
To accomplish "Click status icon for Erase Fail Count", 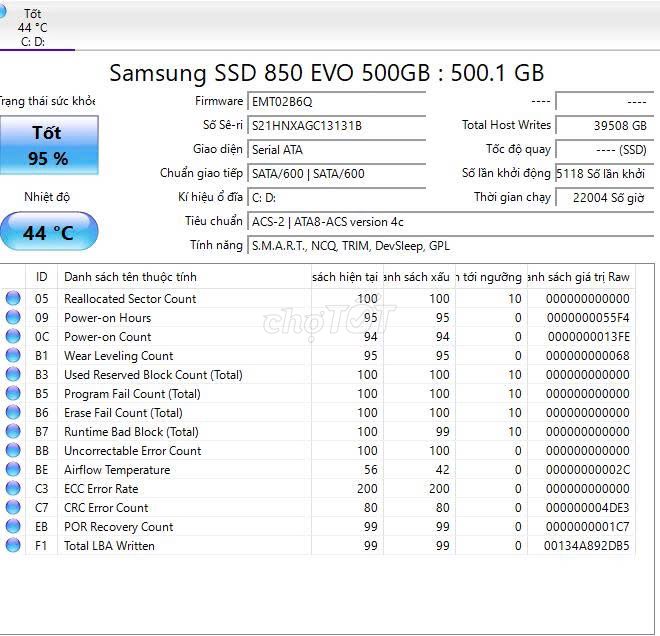I will point(13,412).
